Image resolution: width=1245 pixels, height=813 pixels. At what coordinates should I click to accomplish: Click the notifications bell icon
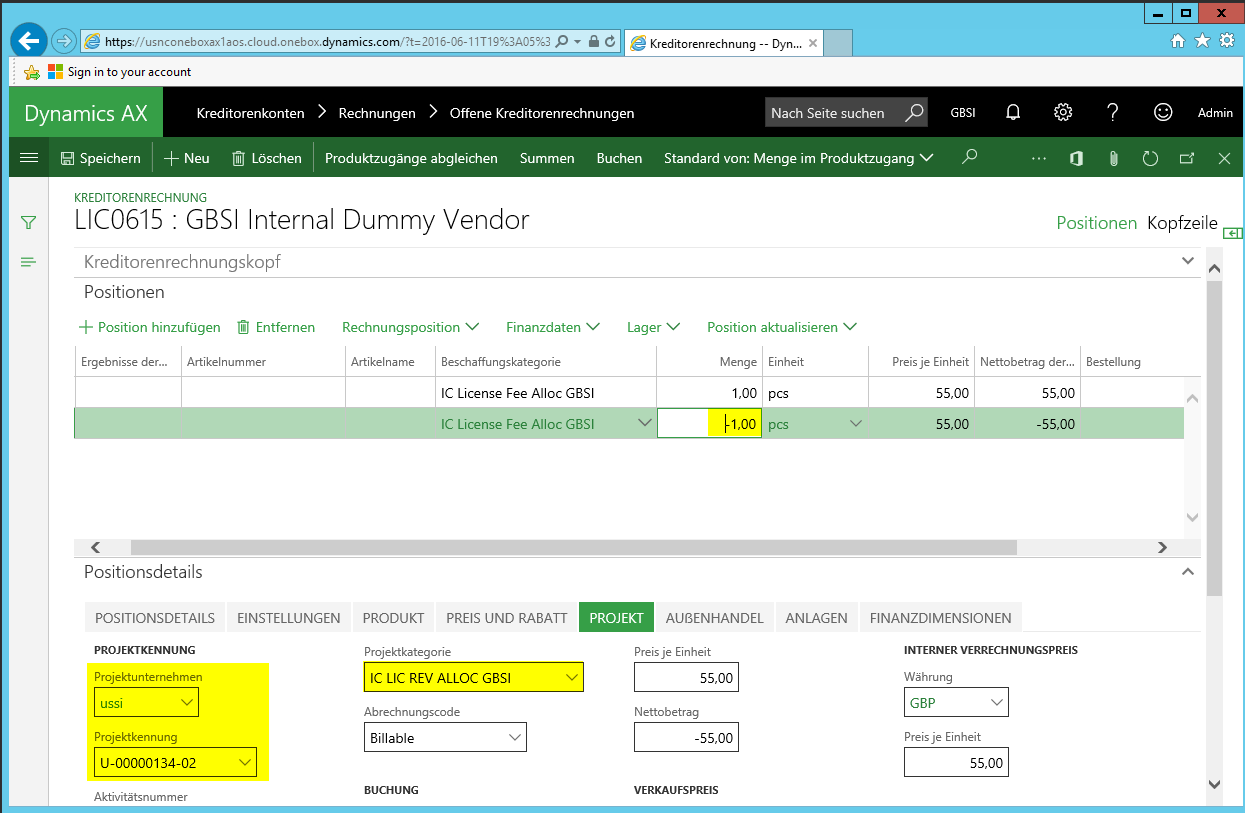click(1013, 112)
